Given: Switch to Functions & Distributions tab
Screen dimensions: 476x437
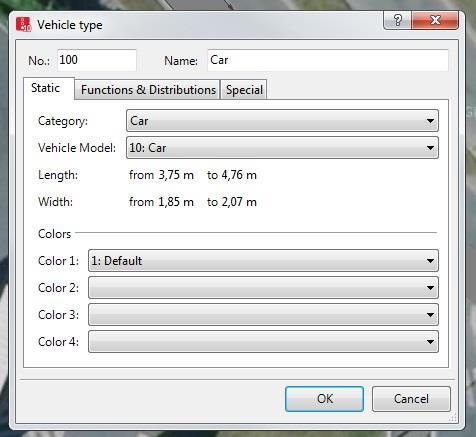Looking at the screenshot, I should pyautogui.click(x=148, y=90).
